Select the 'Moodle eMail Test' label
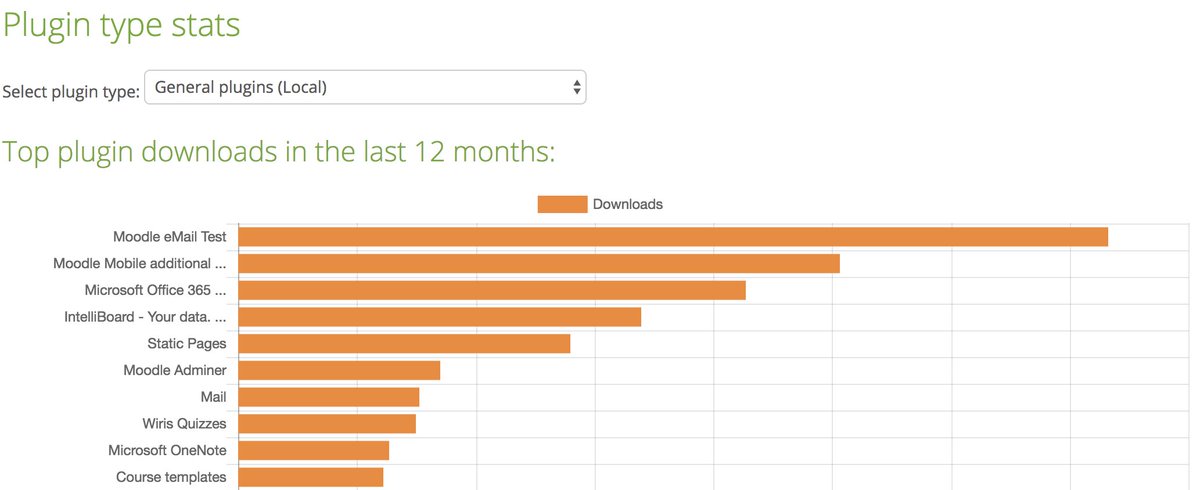The width and height of the screenshot is (1200, 490). tap(170, 237)
